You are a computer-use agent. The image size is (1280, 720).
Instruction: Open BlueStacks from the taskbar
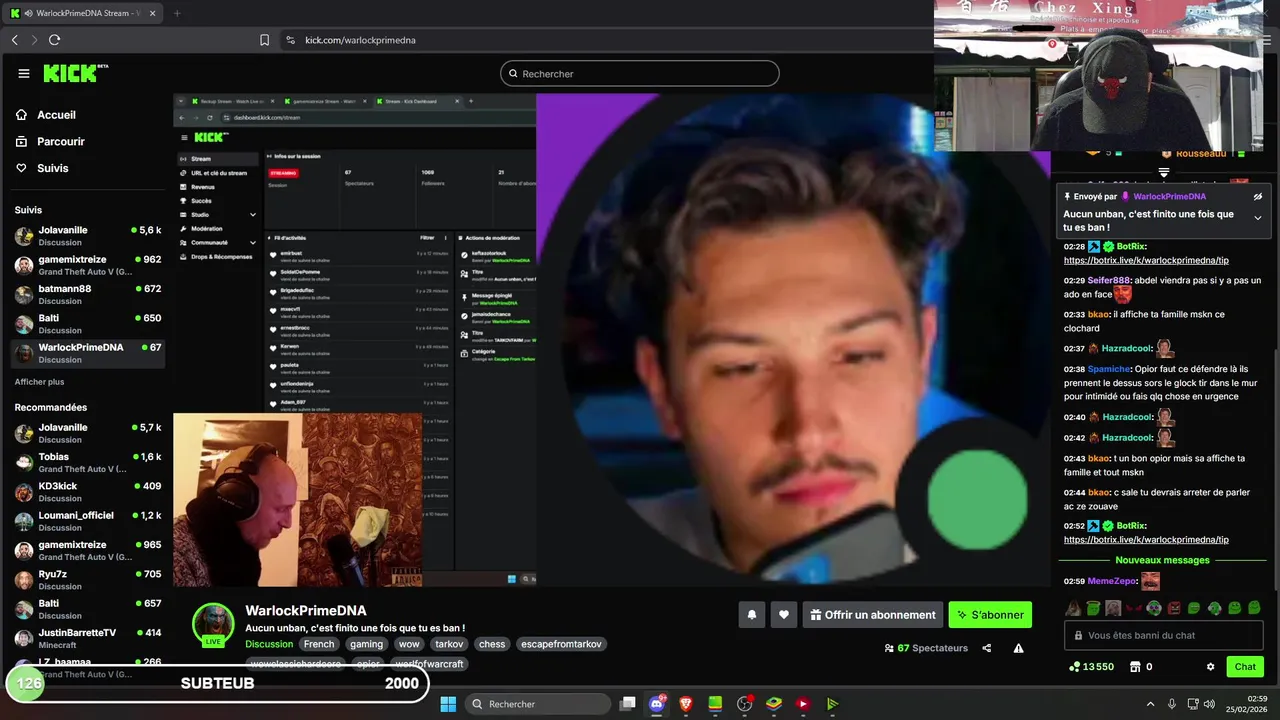pos(773,704)
